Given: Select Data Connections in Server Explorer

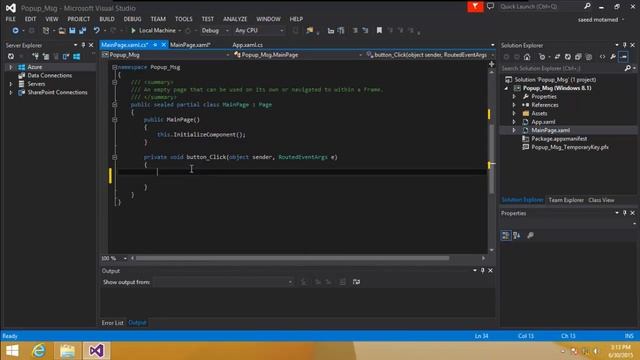Looking at the screenshot, I should [49, 76].
